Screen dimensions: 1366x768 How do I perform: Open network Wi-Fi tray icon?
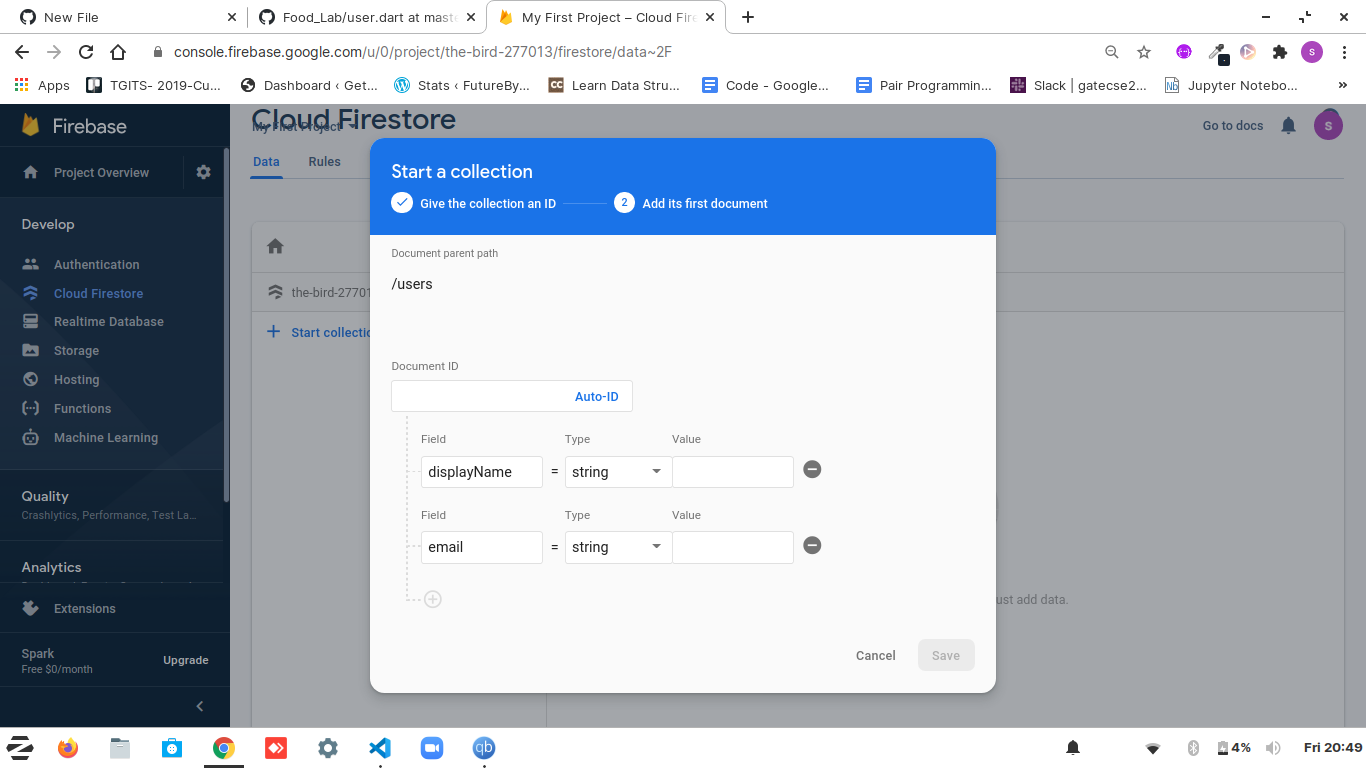point(1153,748)
